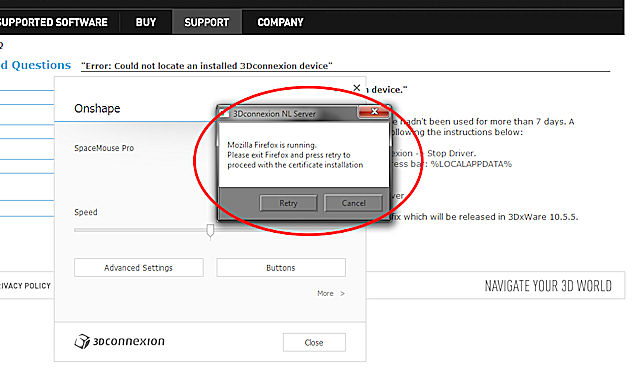Image resolution: width=640 pixels, height=392 pixels.
Task: Click the Onshape title text
Action: coord(97,109)
